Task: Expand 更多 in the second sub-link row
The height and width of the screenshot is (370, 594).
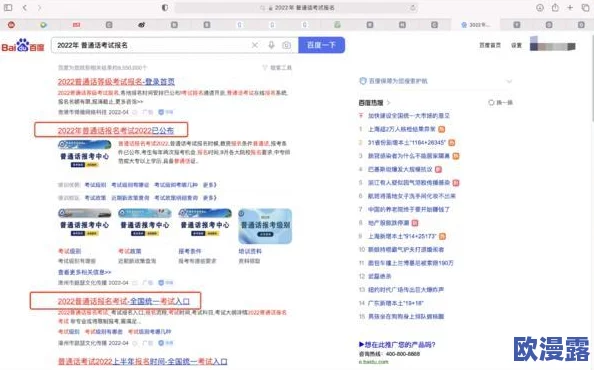Action: point(209,198)
